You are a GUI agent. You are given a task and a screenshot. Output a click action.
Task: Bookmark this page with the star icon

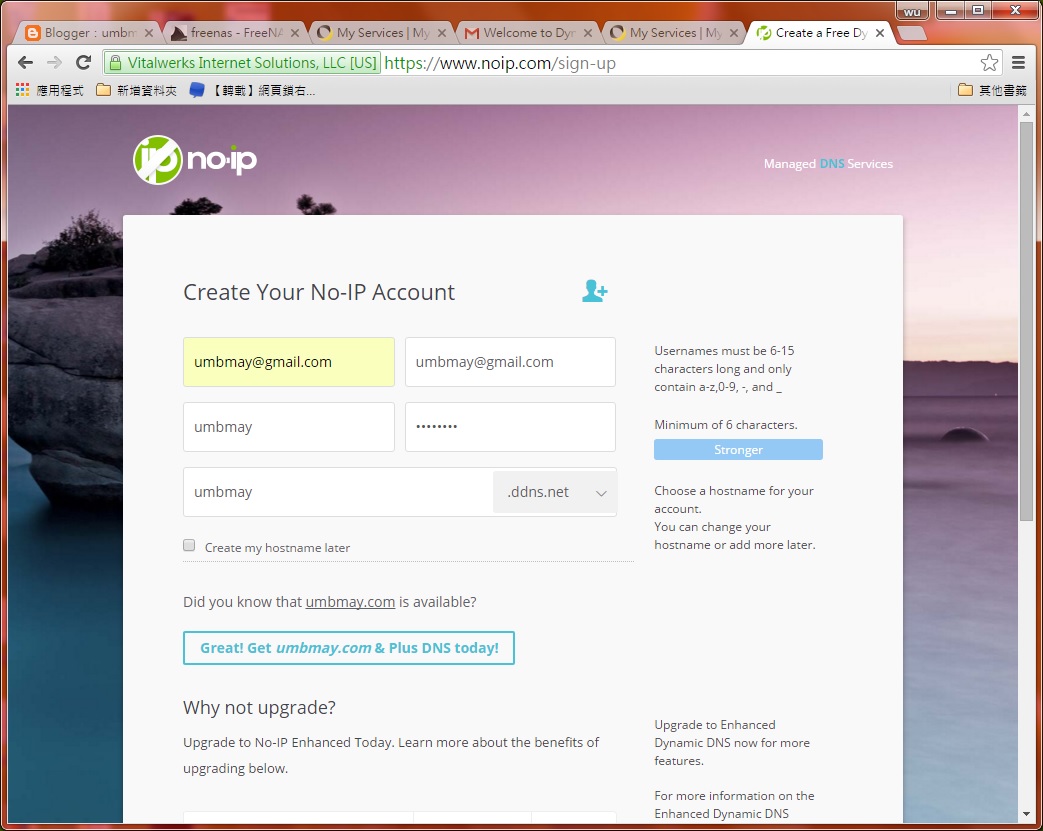pyautogui.click(x=989, y=63)
